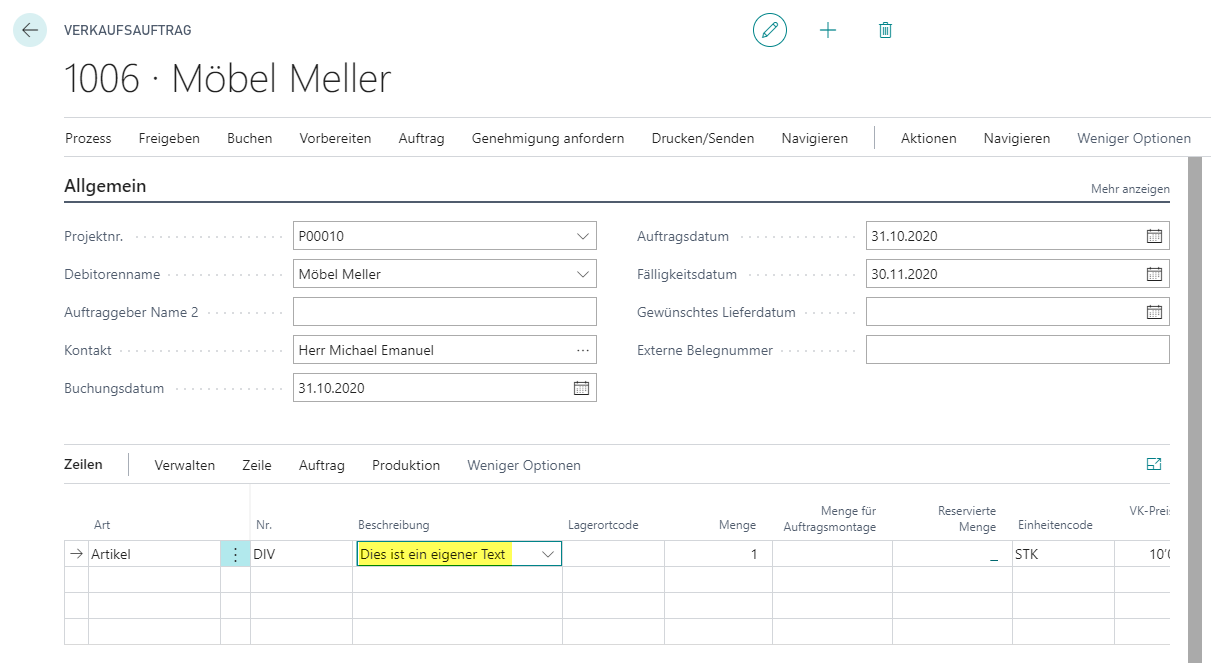Screen dimensions: 1211x663
Task: Click the Art cell Artikel
Action: point(154,554)
